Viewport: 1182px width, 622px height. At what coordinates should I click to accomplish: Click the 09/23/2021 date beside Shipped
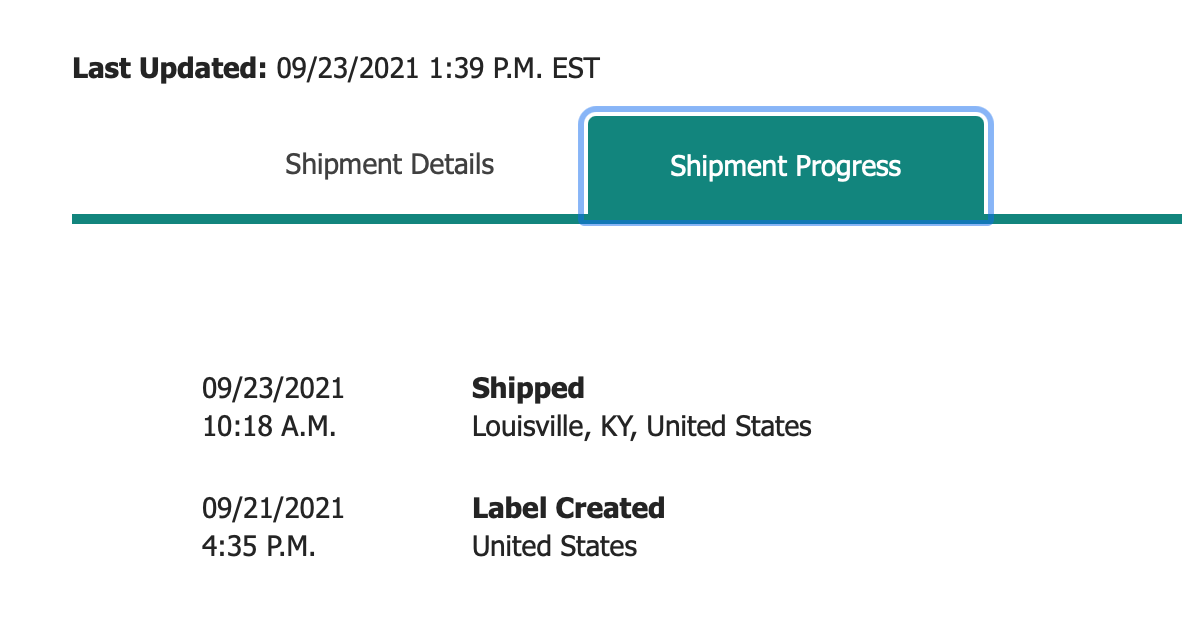tap(273, 388)
